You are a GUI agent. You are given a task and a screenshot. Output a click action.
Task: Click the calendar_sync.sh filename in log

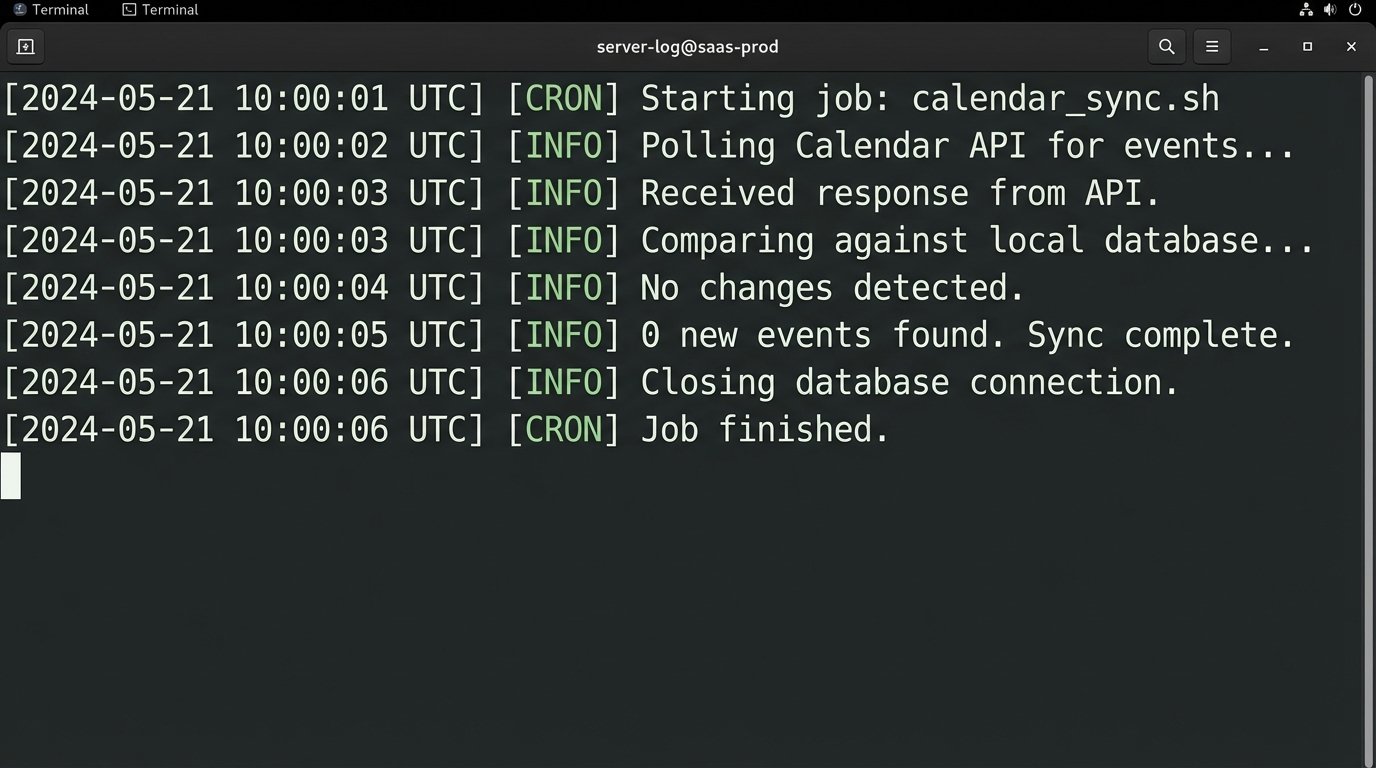pyautogui.click(x=1065, y=99)
